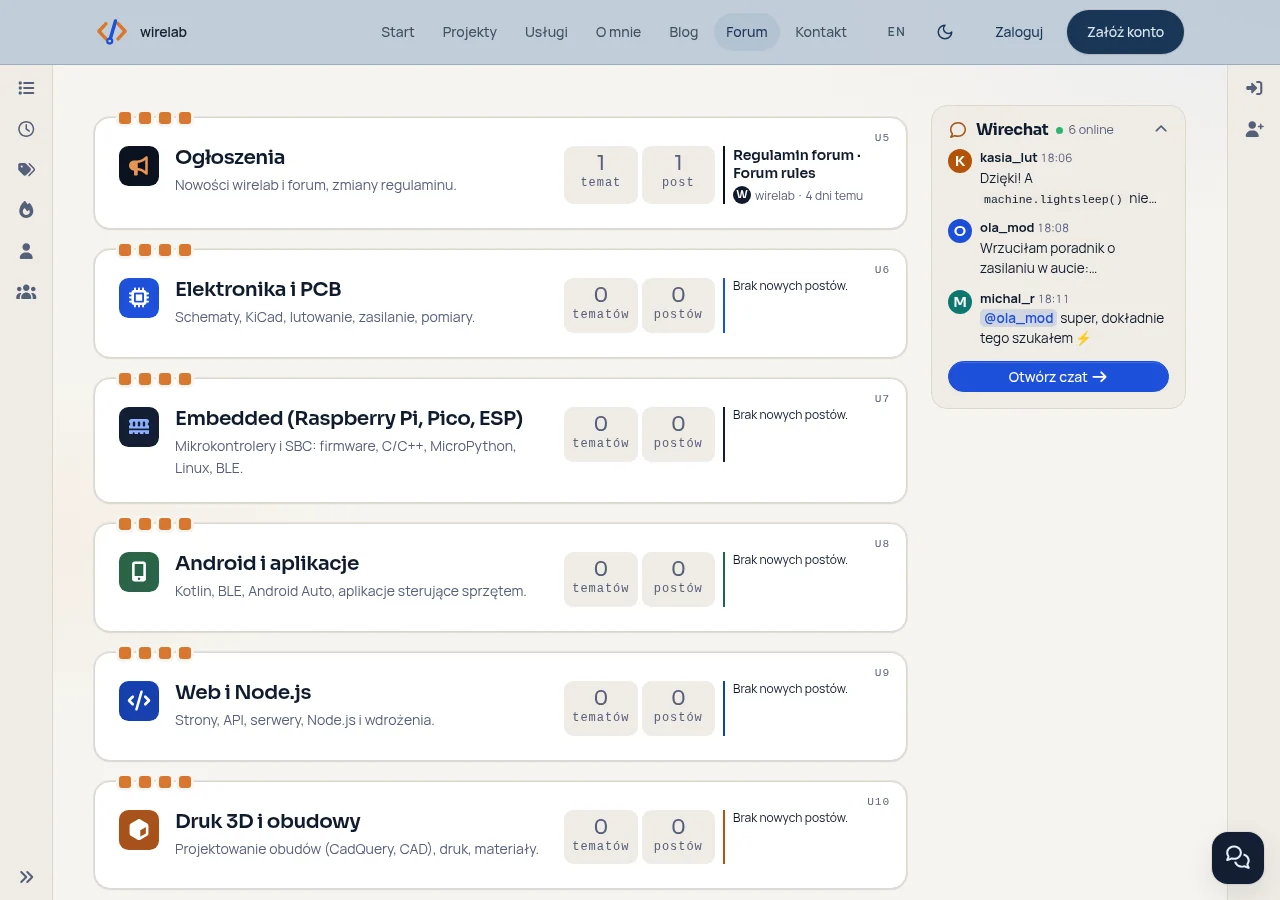Toggle dark mode with the moon icon
This screenshot has width=1280, height=900.
coord(945,32)
